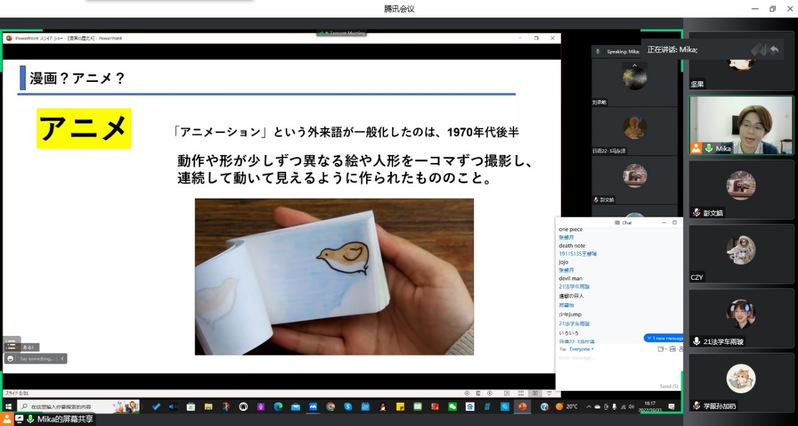Click Mika's microphone icon in video tile
This screenshot has height=426, width=798.
tap(709, 148)
